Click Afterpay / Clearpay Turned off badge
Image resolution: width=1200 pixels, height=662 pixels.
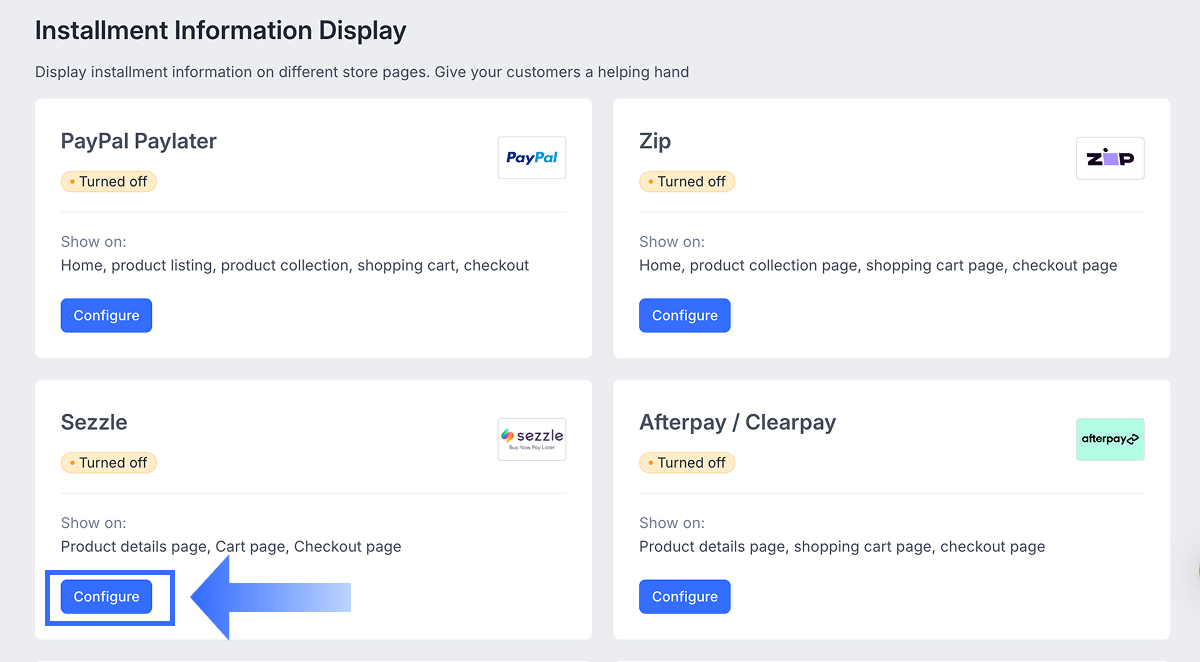pyautogui.click(x=687, y=462)
